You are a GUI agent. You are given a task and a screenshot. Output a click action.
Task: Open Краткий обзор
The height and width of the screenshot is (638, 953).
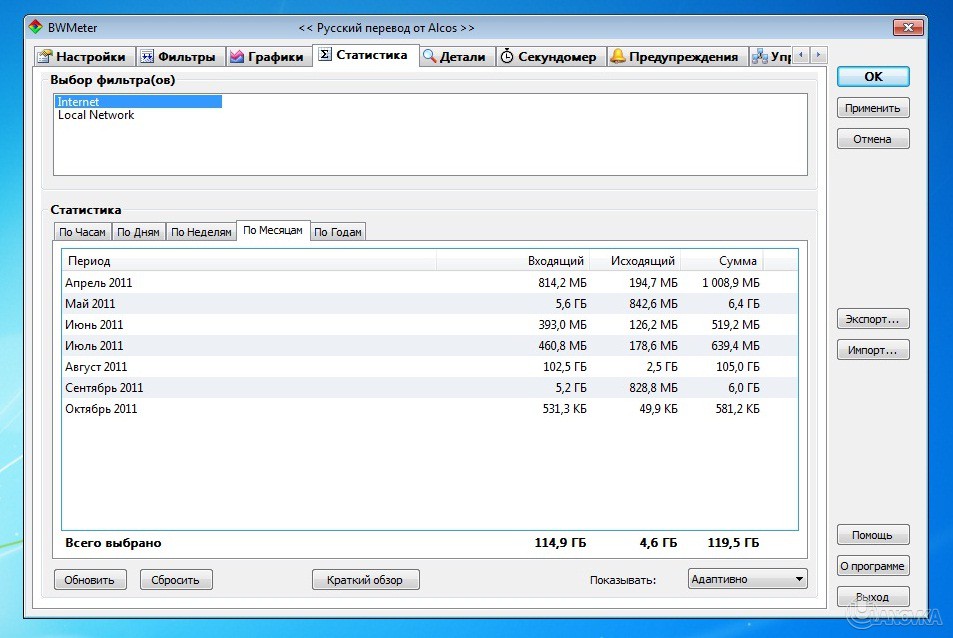(365, 580)
